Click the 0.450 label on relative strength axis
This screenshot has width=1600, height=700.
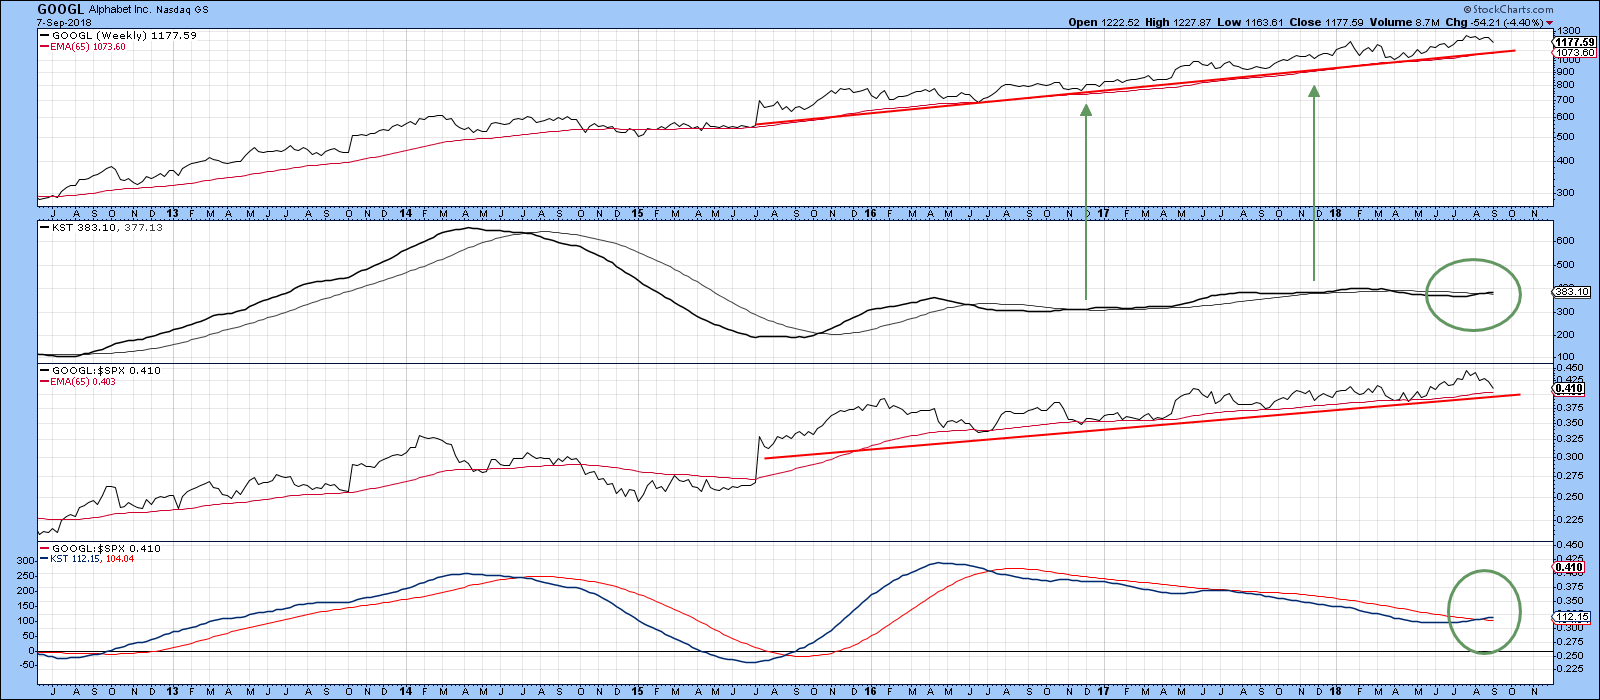(x=1569, y=368)
